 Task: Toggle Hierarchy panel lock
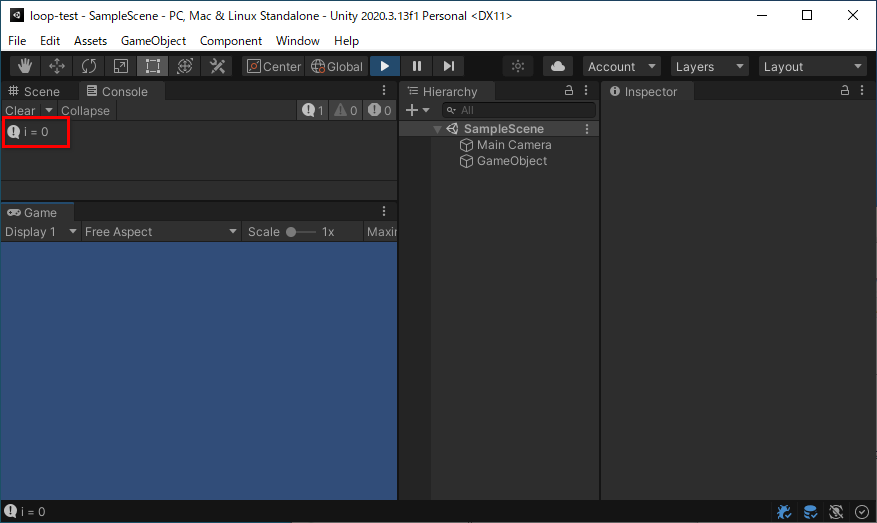[569, 91]
